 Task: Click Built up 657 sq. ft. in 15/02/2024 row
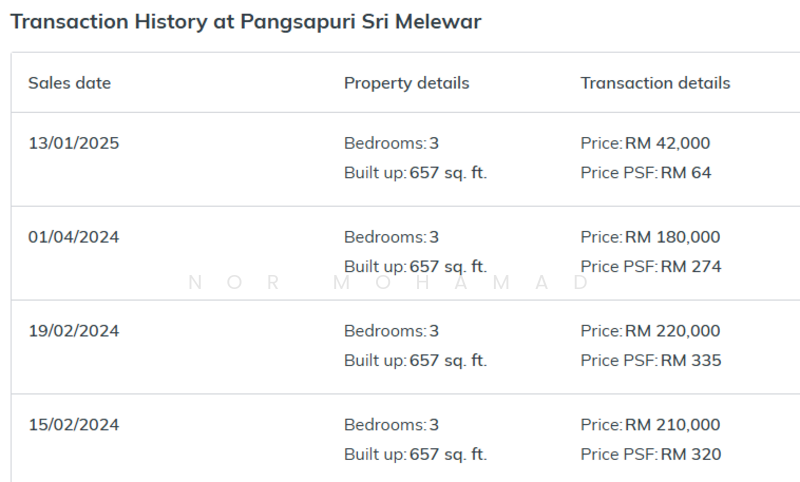point(415,455)
